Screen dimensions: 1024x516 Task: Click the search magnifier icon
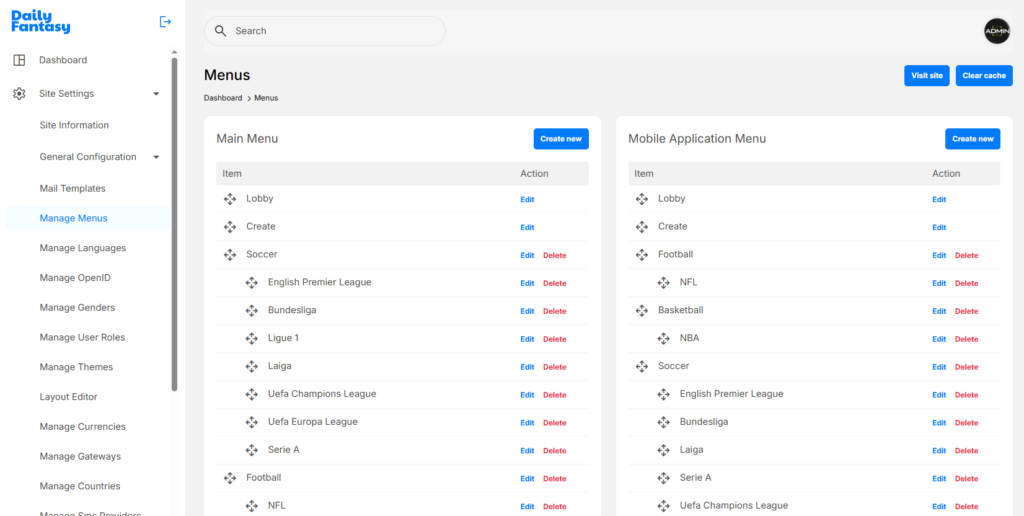point(221,31)
